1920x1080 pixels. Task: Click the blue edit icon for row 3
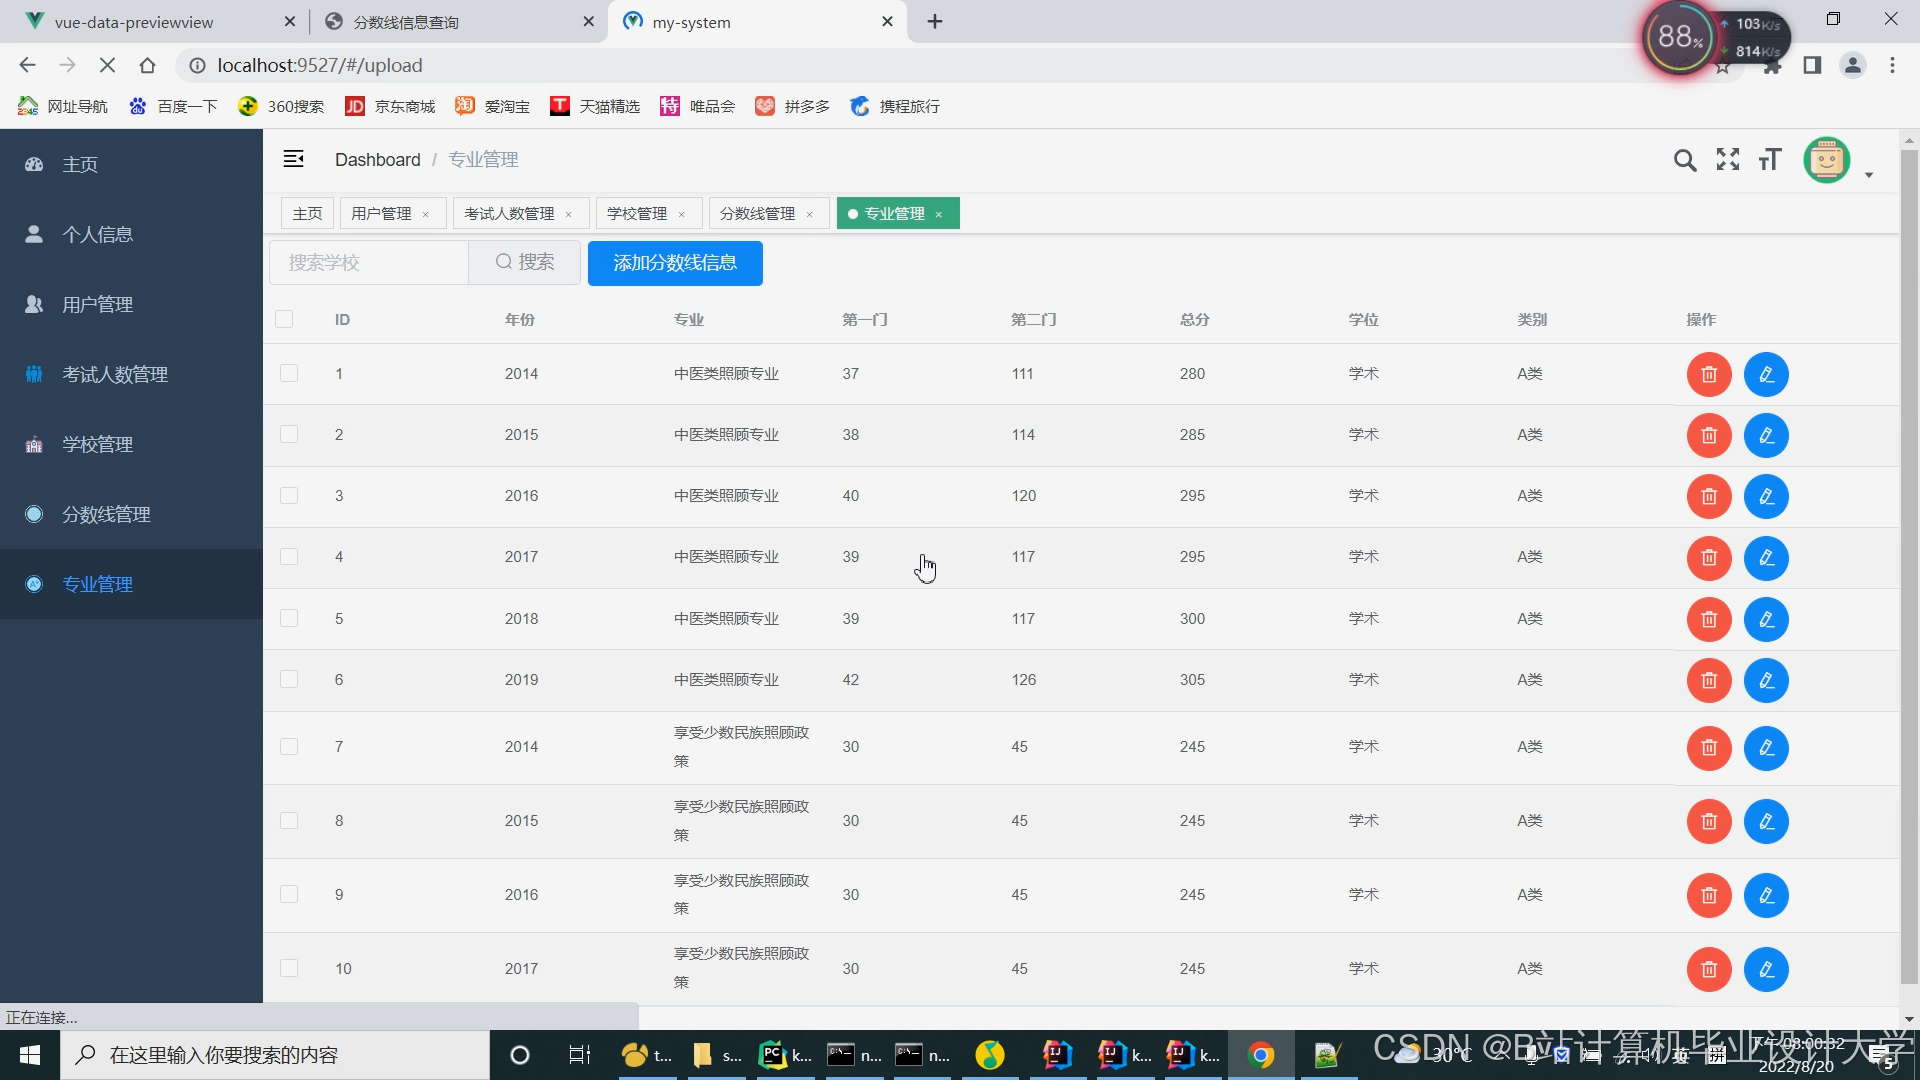click(1766, 497)
